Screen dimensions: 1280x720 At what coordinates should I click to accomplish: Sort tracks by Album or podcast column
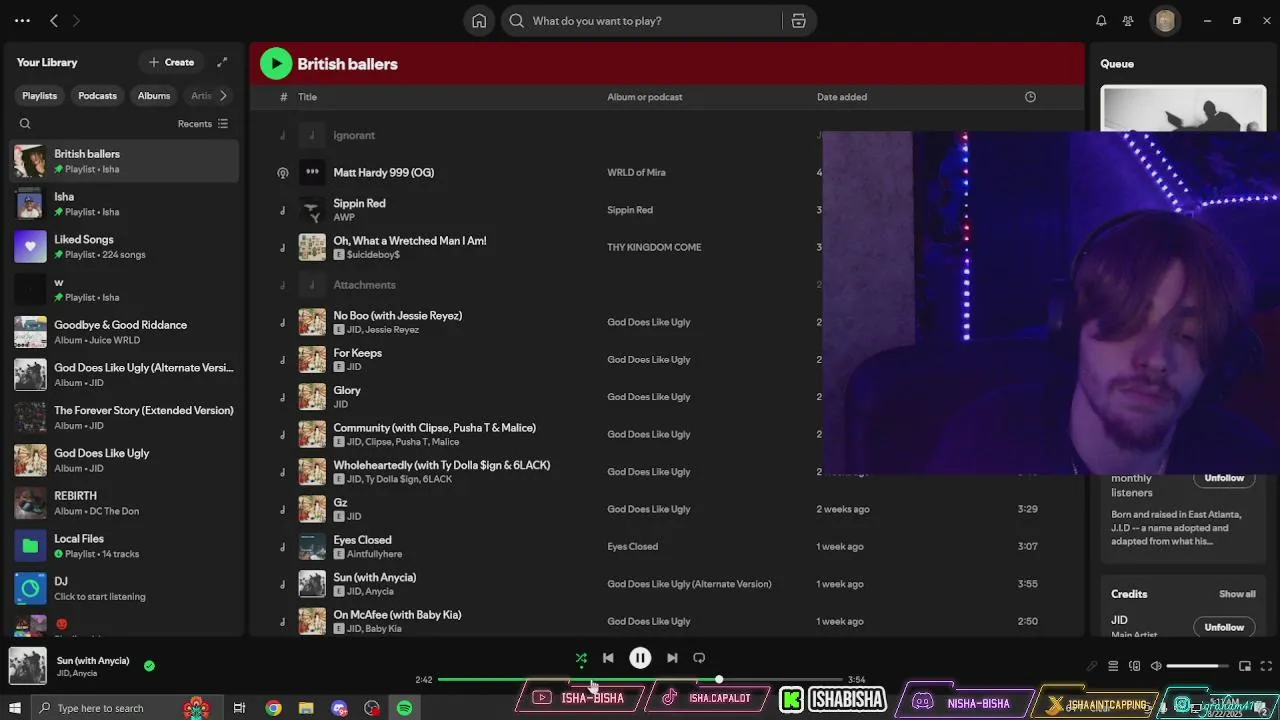pos(644,97)
